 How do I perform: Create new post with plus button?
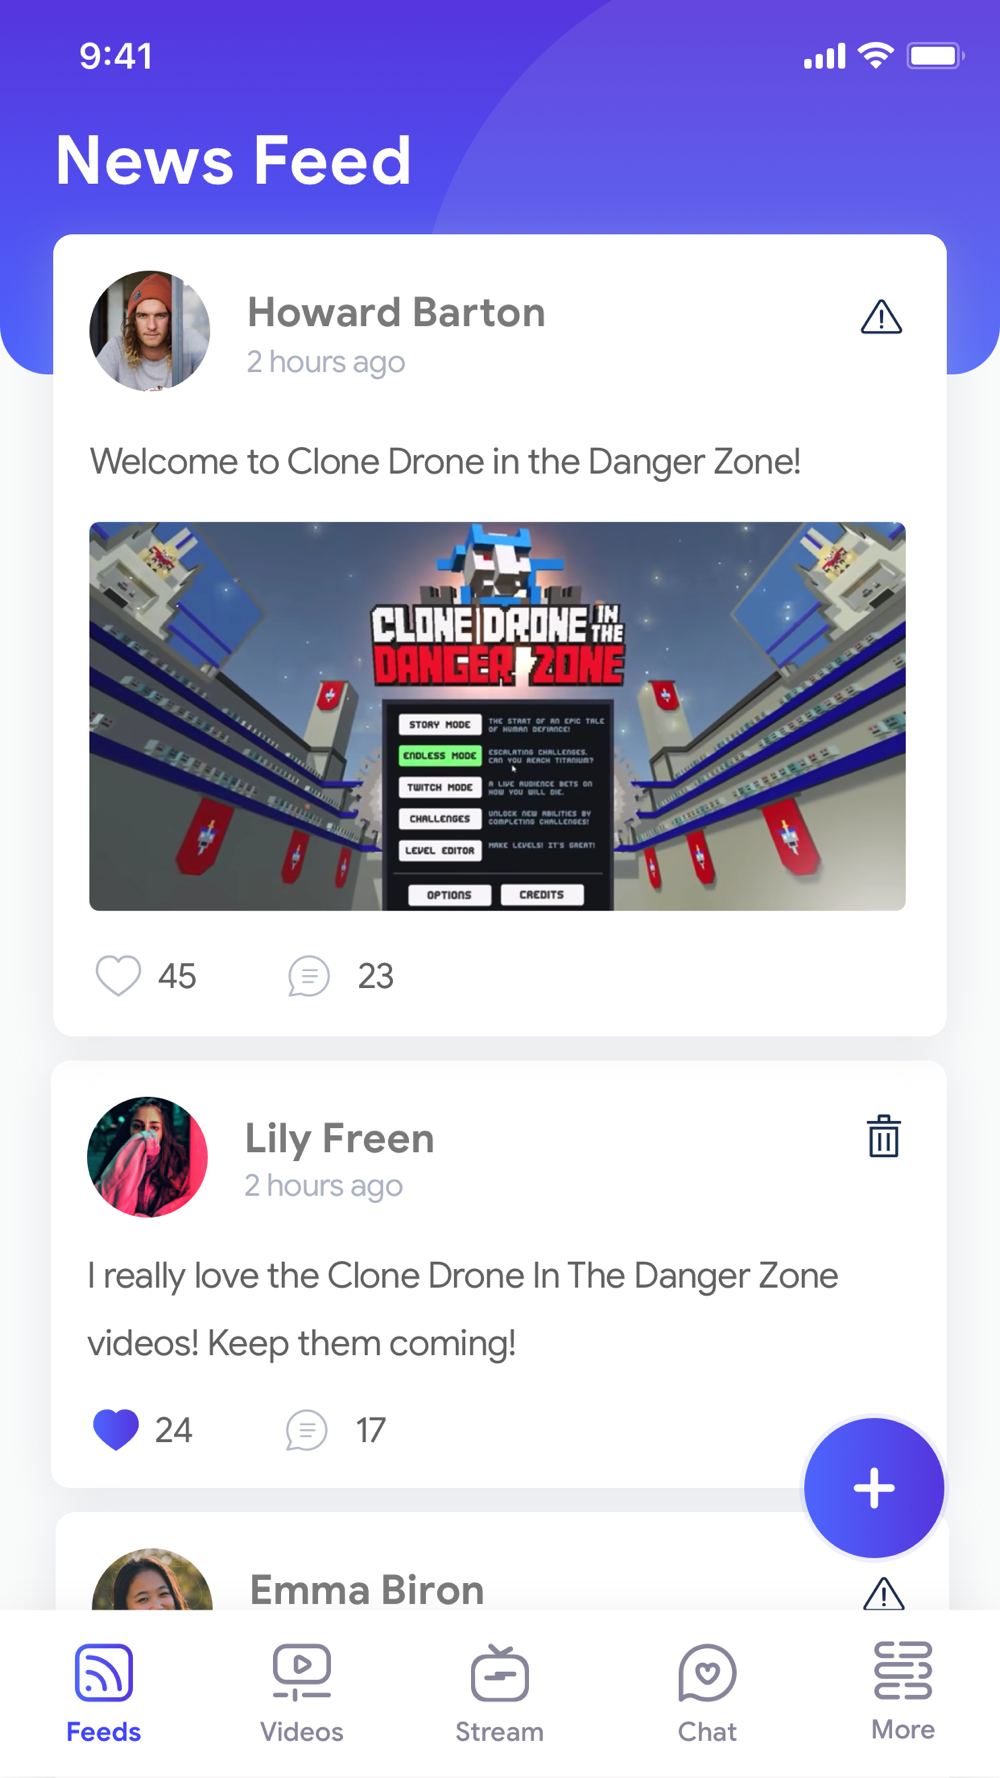pyautogui.click(x=874, y=1488)
